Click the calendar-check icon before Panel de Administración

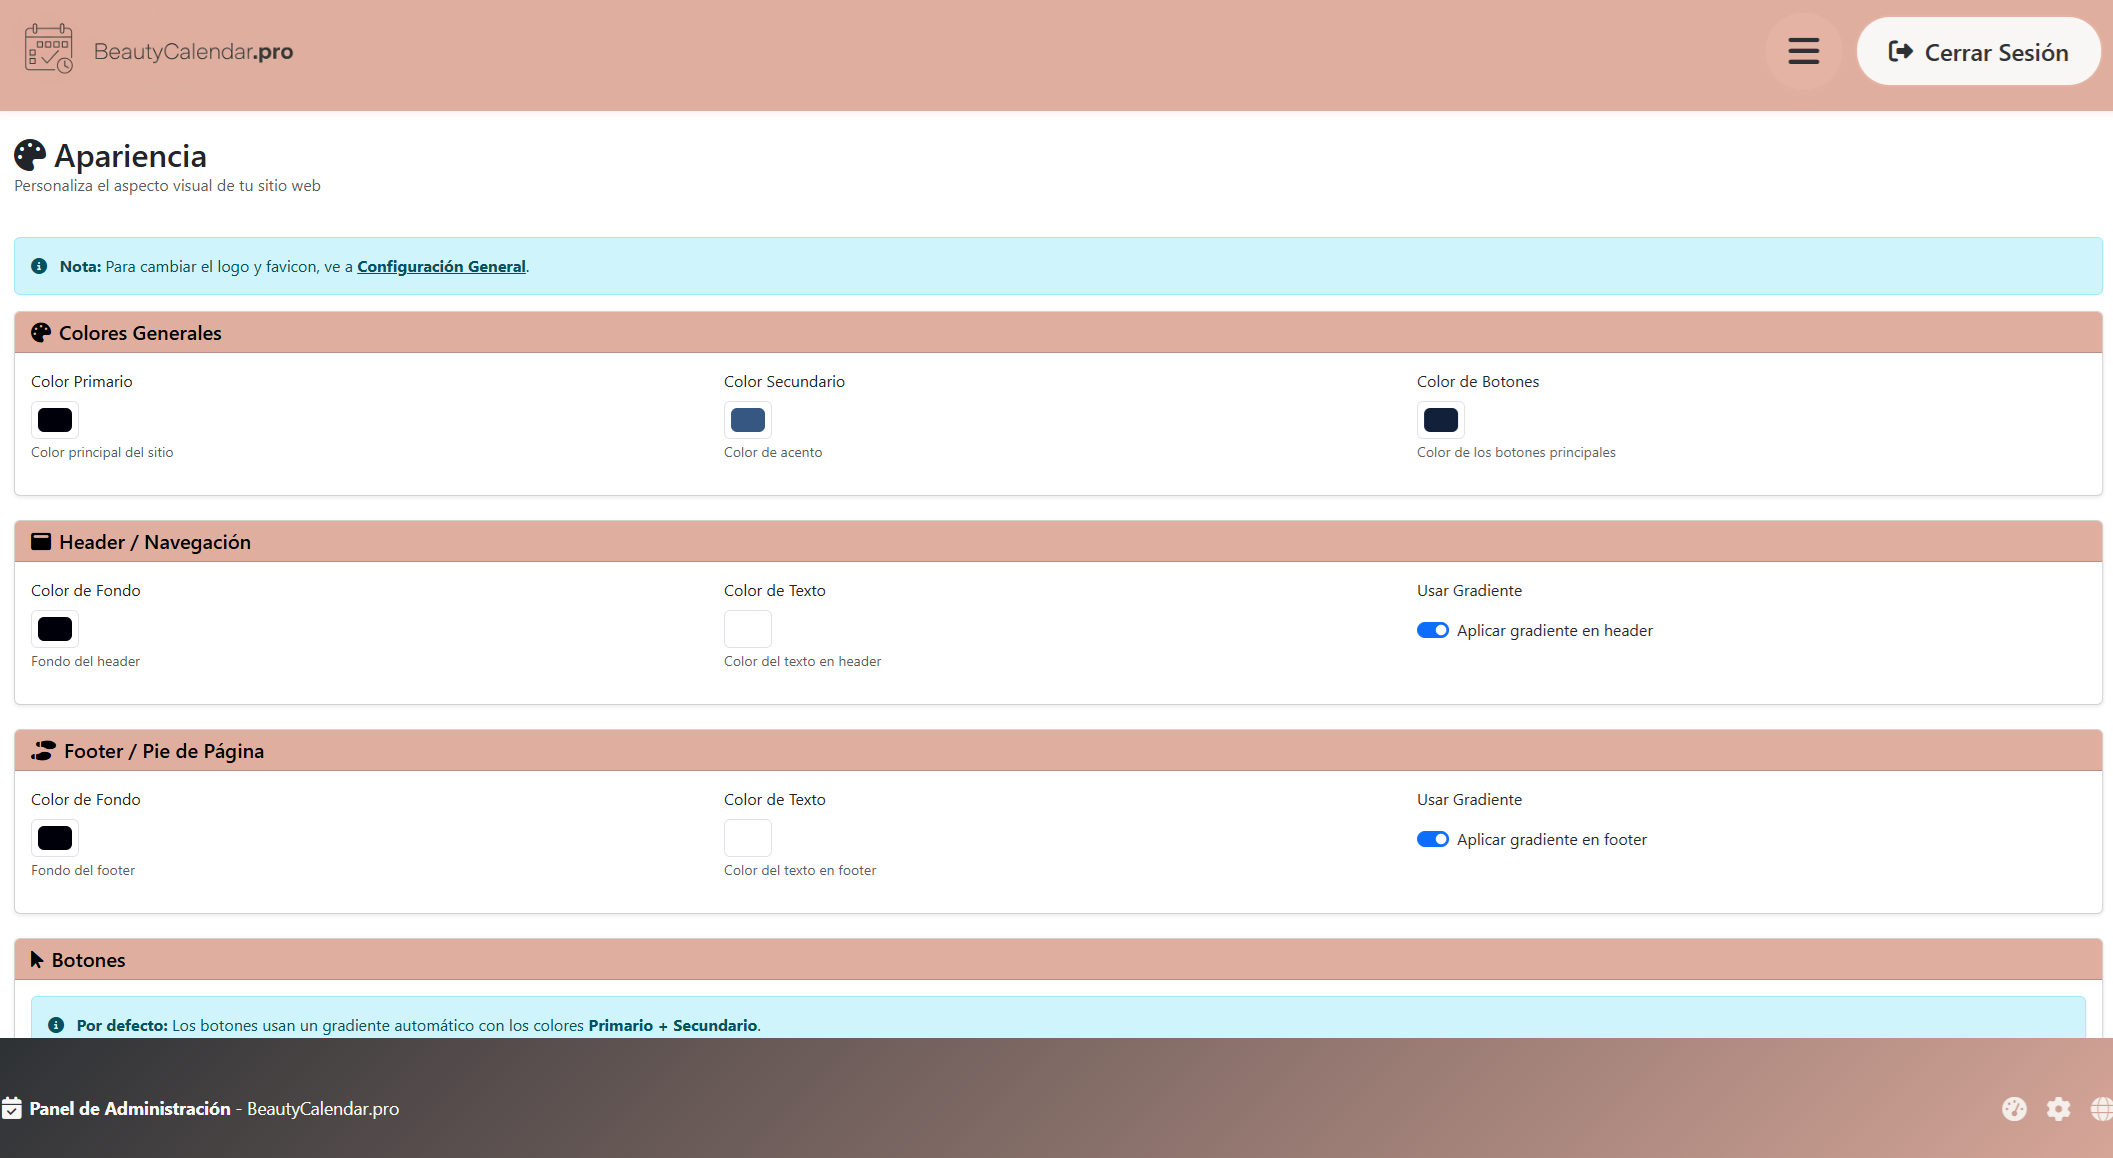click(12, 1108)
